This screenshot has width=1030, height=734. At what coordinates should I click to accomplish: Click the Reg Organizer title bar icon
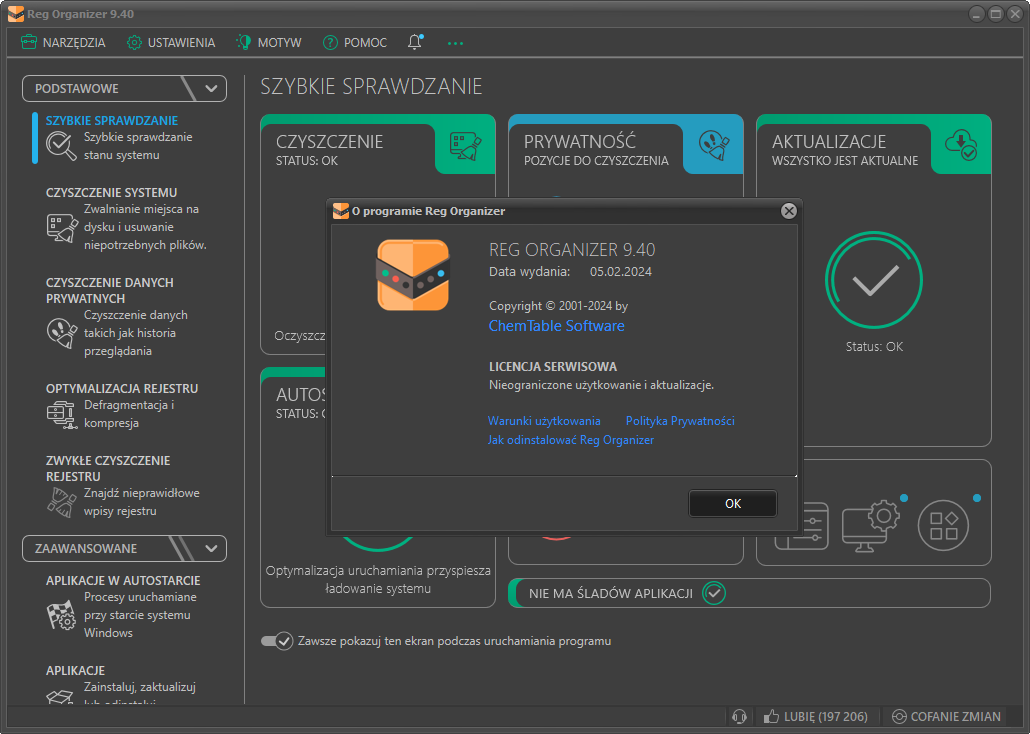(16, 14)
